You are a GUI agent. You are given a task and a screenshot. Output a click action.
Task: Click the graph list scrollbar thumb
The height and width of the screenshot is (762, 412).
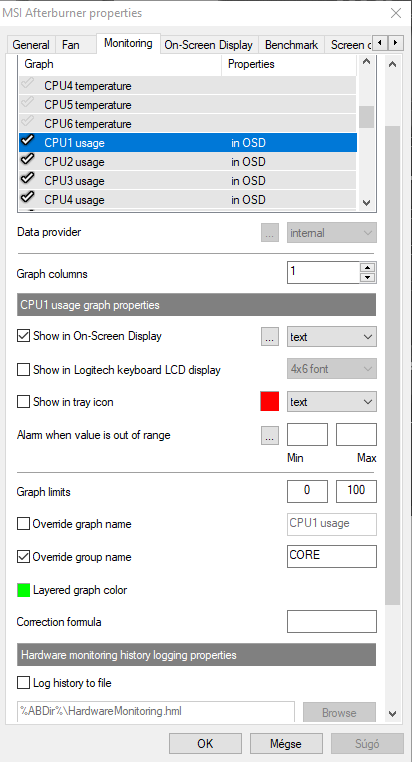click(367, 117)
